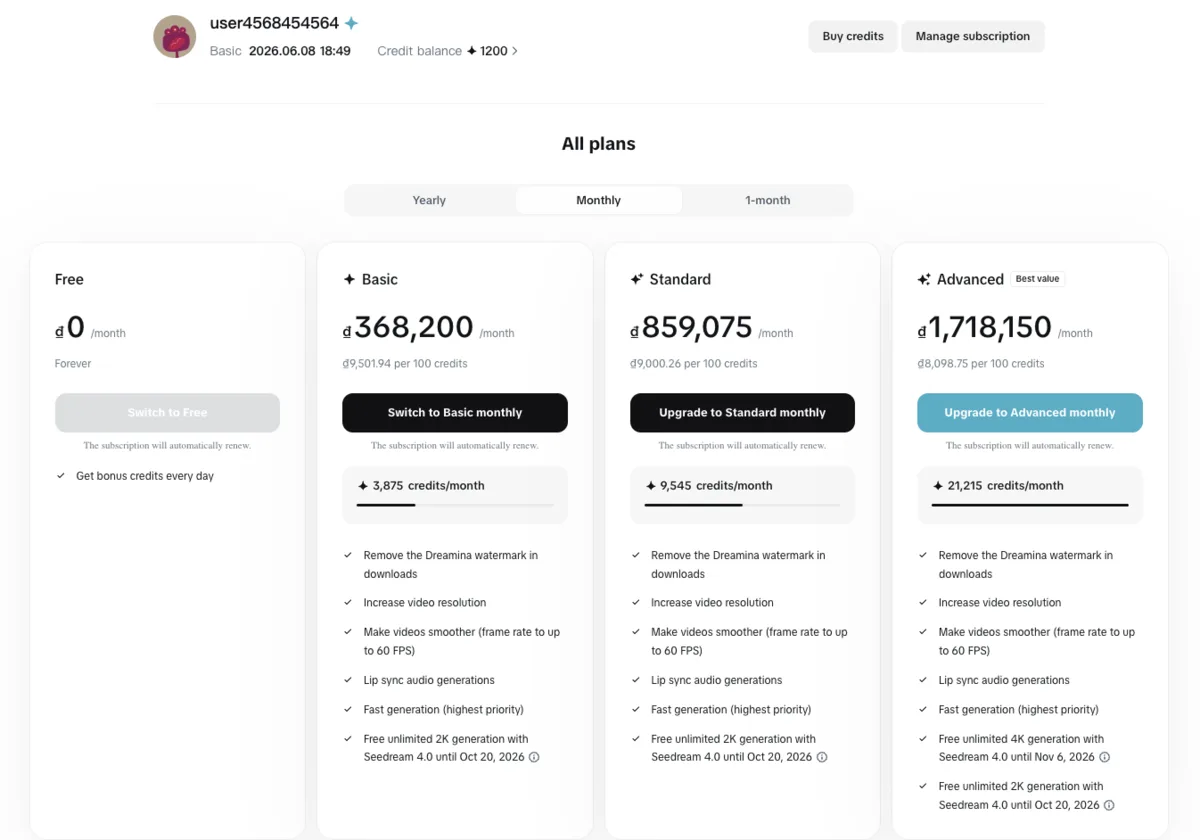Click the blue sparkle badge beside username

click(x=351, y=23)
